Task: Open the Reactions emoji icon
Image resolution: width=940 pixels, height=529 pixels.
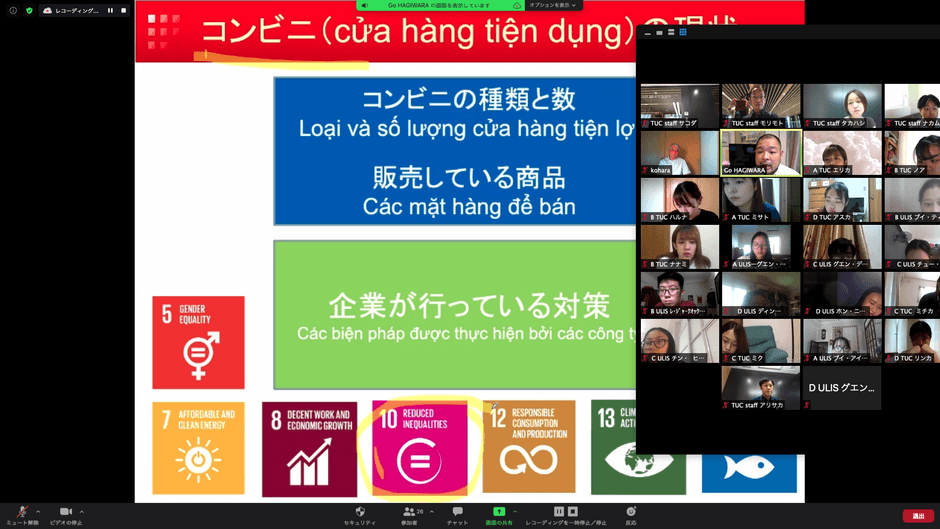Action: coord(631,512)
